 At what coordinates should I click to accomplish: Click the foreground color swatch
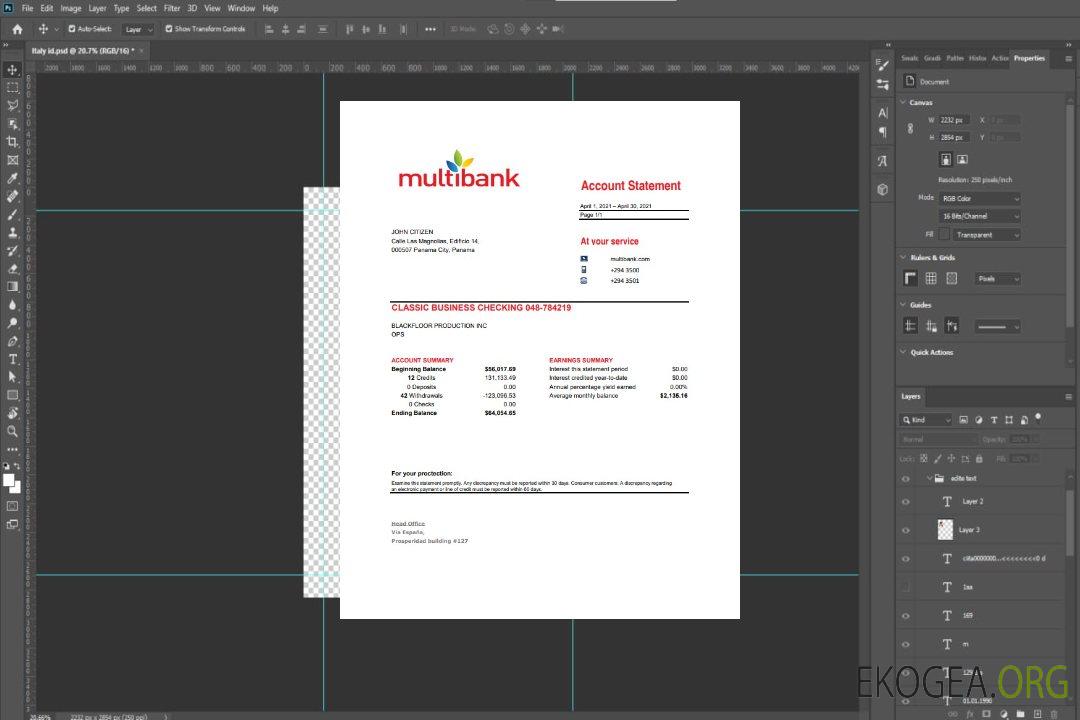pos(9,480)
